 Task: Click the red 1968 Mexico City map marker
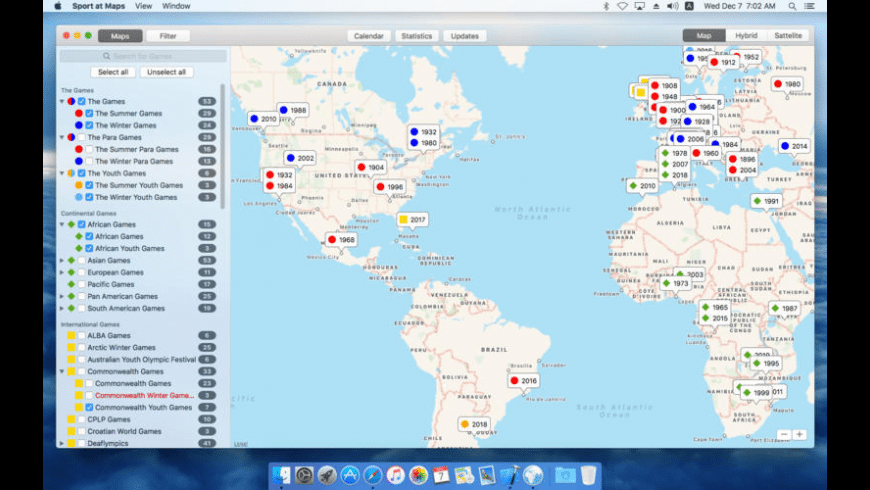[341, 240]
